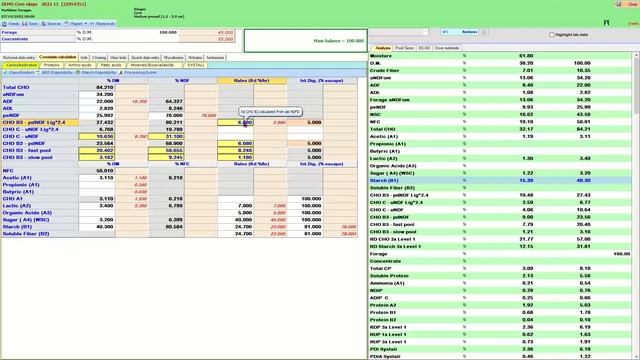The height and width of the screenshot is (360, 640).
Task: Click the Analysis list vertical scrollbar thumb
Action: 636,86
